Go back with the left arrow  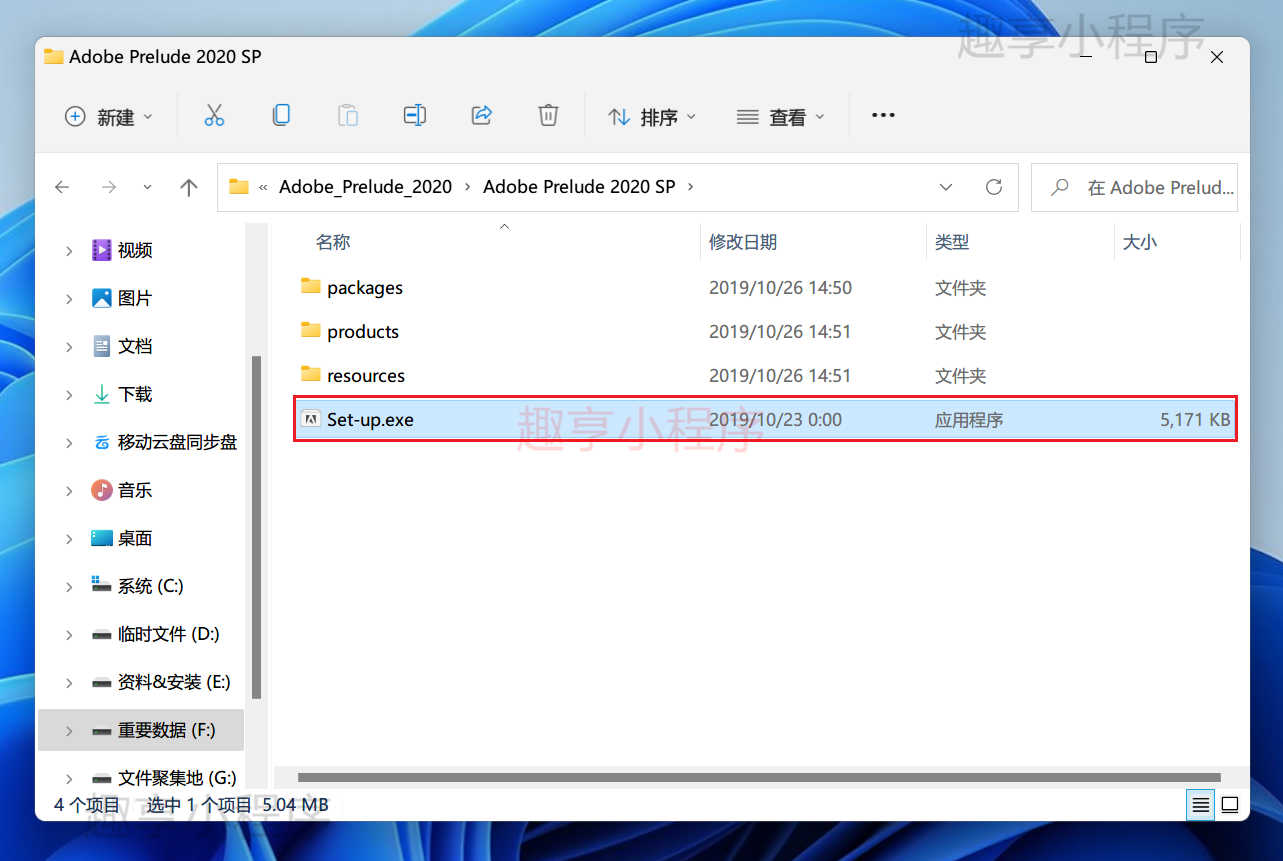tap(62, 187)
